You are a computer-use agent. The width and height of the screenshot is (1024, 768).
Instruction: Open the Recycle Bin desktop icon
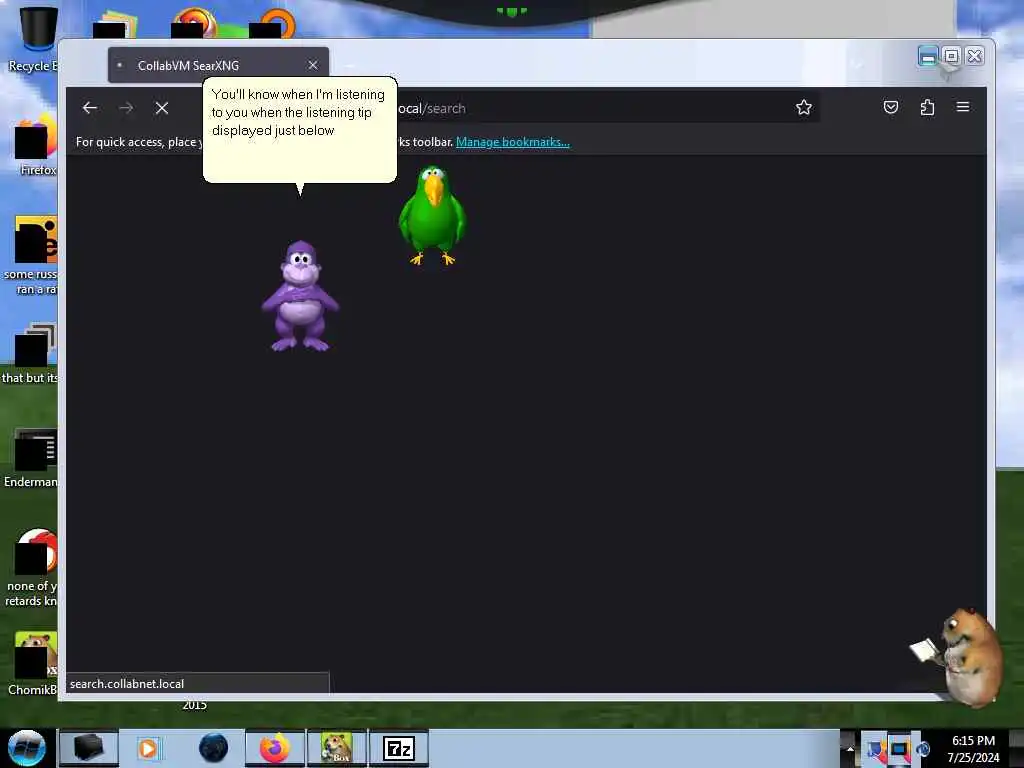pos(33,39)
